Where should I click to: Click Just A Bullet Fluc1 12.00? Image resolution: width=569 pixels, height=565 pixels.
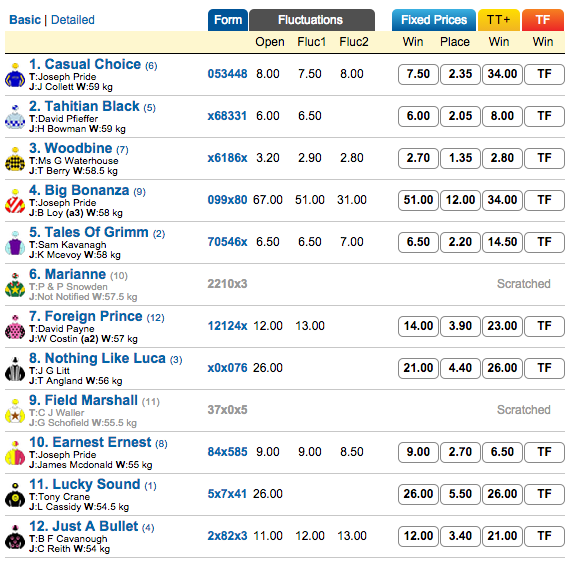310,536
